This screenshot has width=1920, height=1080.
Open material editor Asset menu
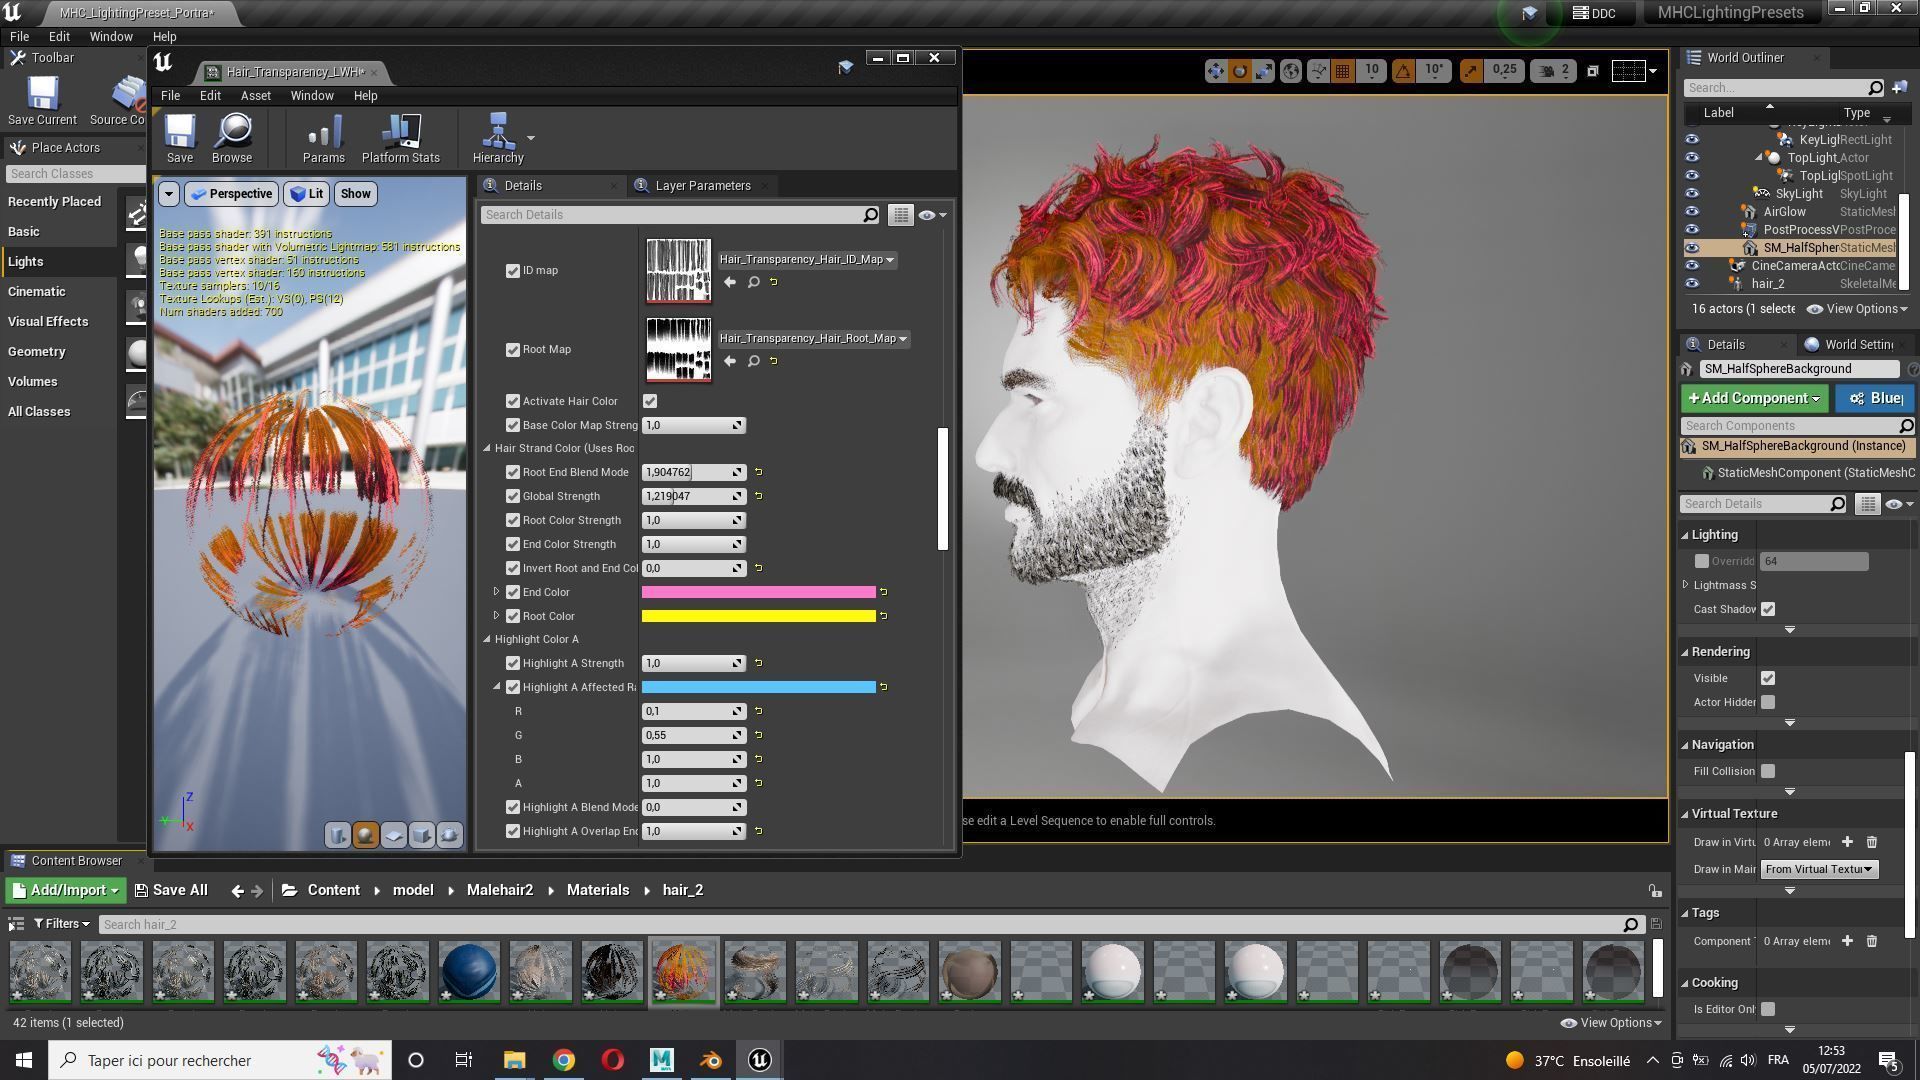255,96
